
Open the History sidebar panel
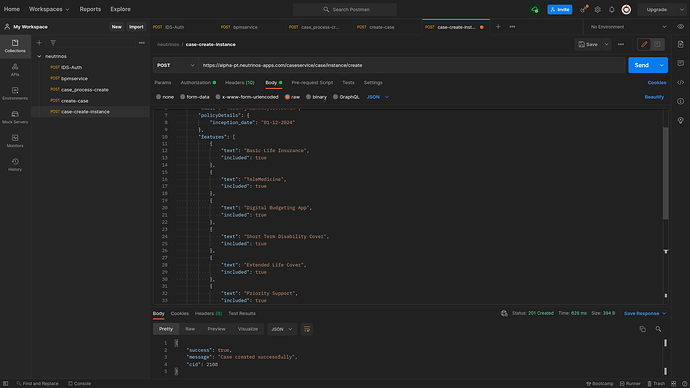(x=15, y=165)
